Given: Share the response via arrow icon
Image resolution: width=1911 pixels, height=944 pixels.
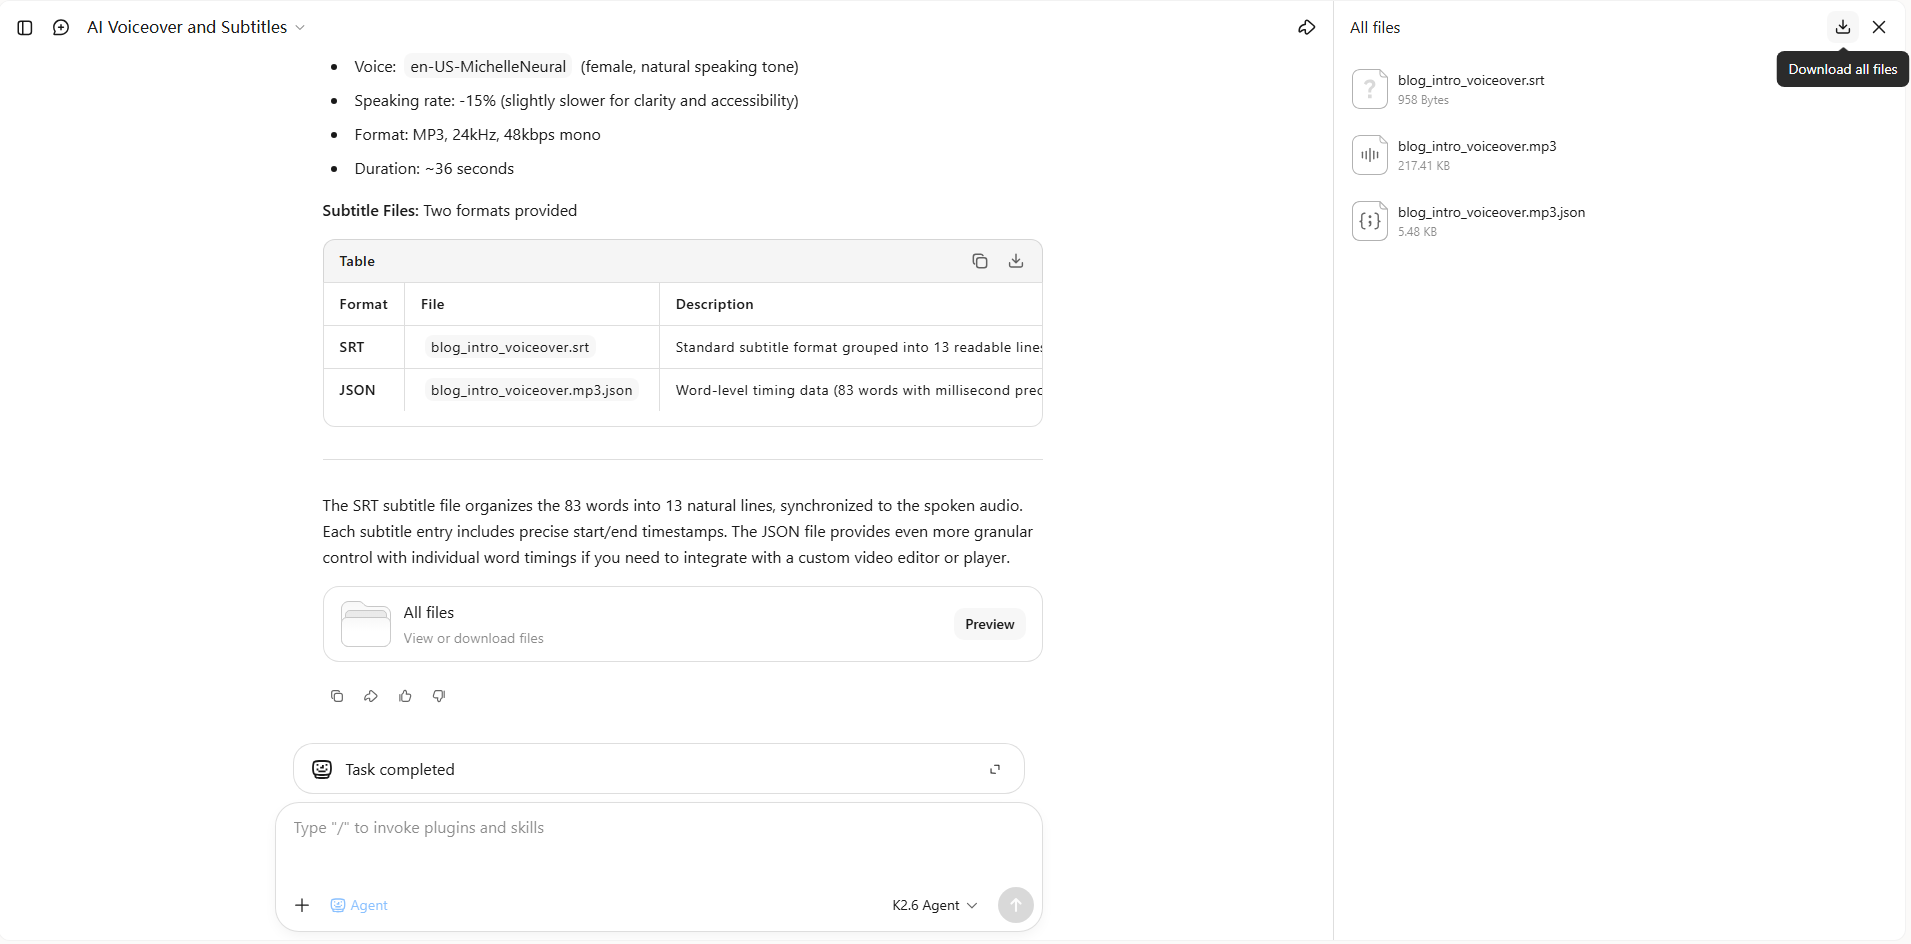Looking at the screenshot, I should [x=371, y=696].
